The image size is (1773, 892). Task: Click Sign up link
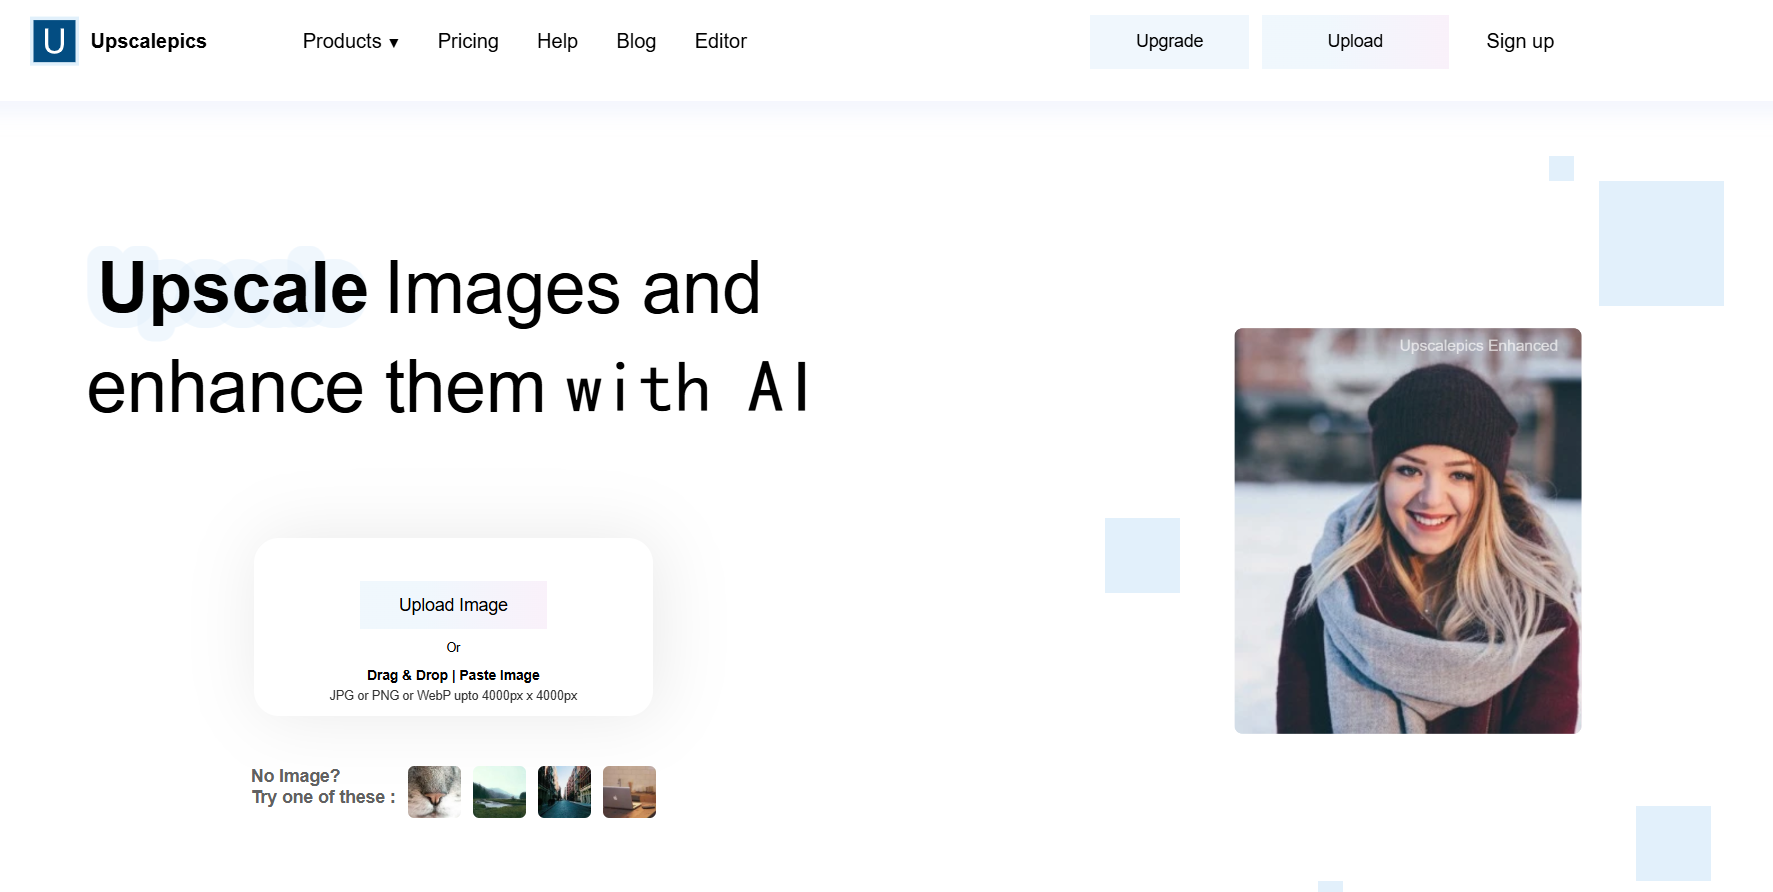click(x=1519, y=41)
